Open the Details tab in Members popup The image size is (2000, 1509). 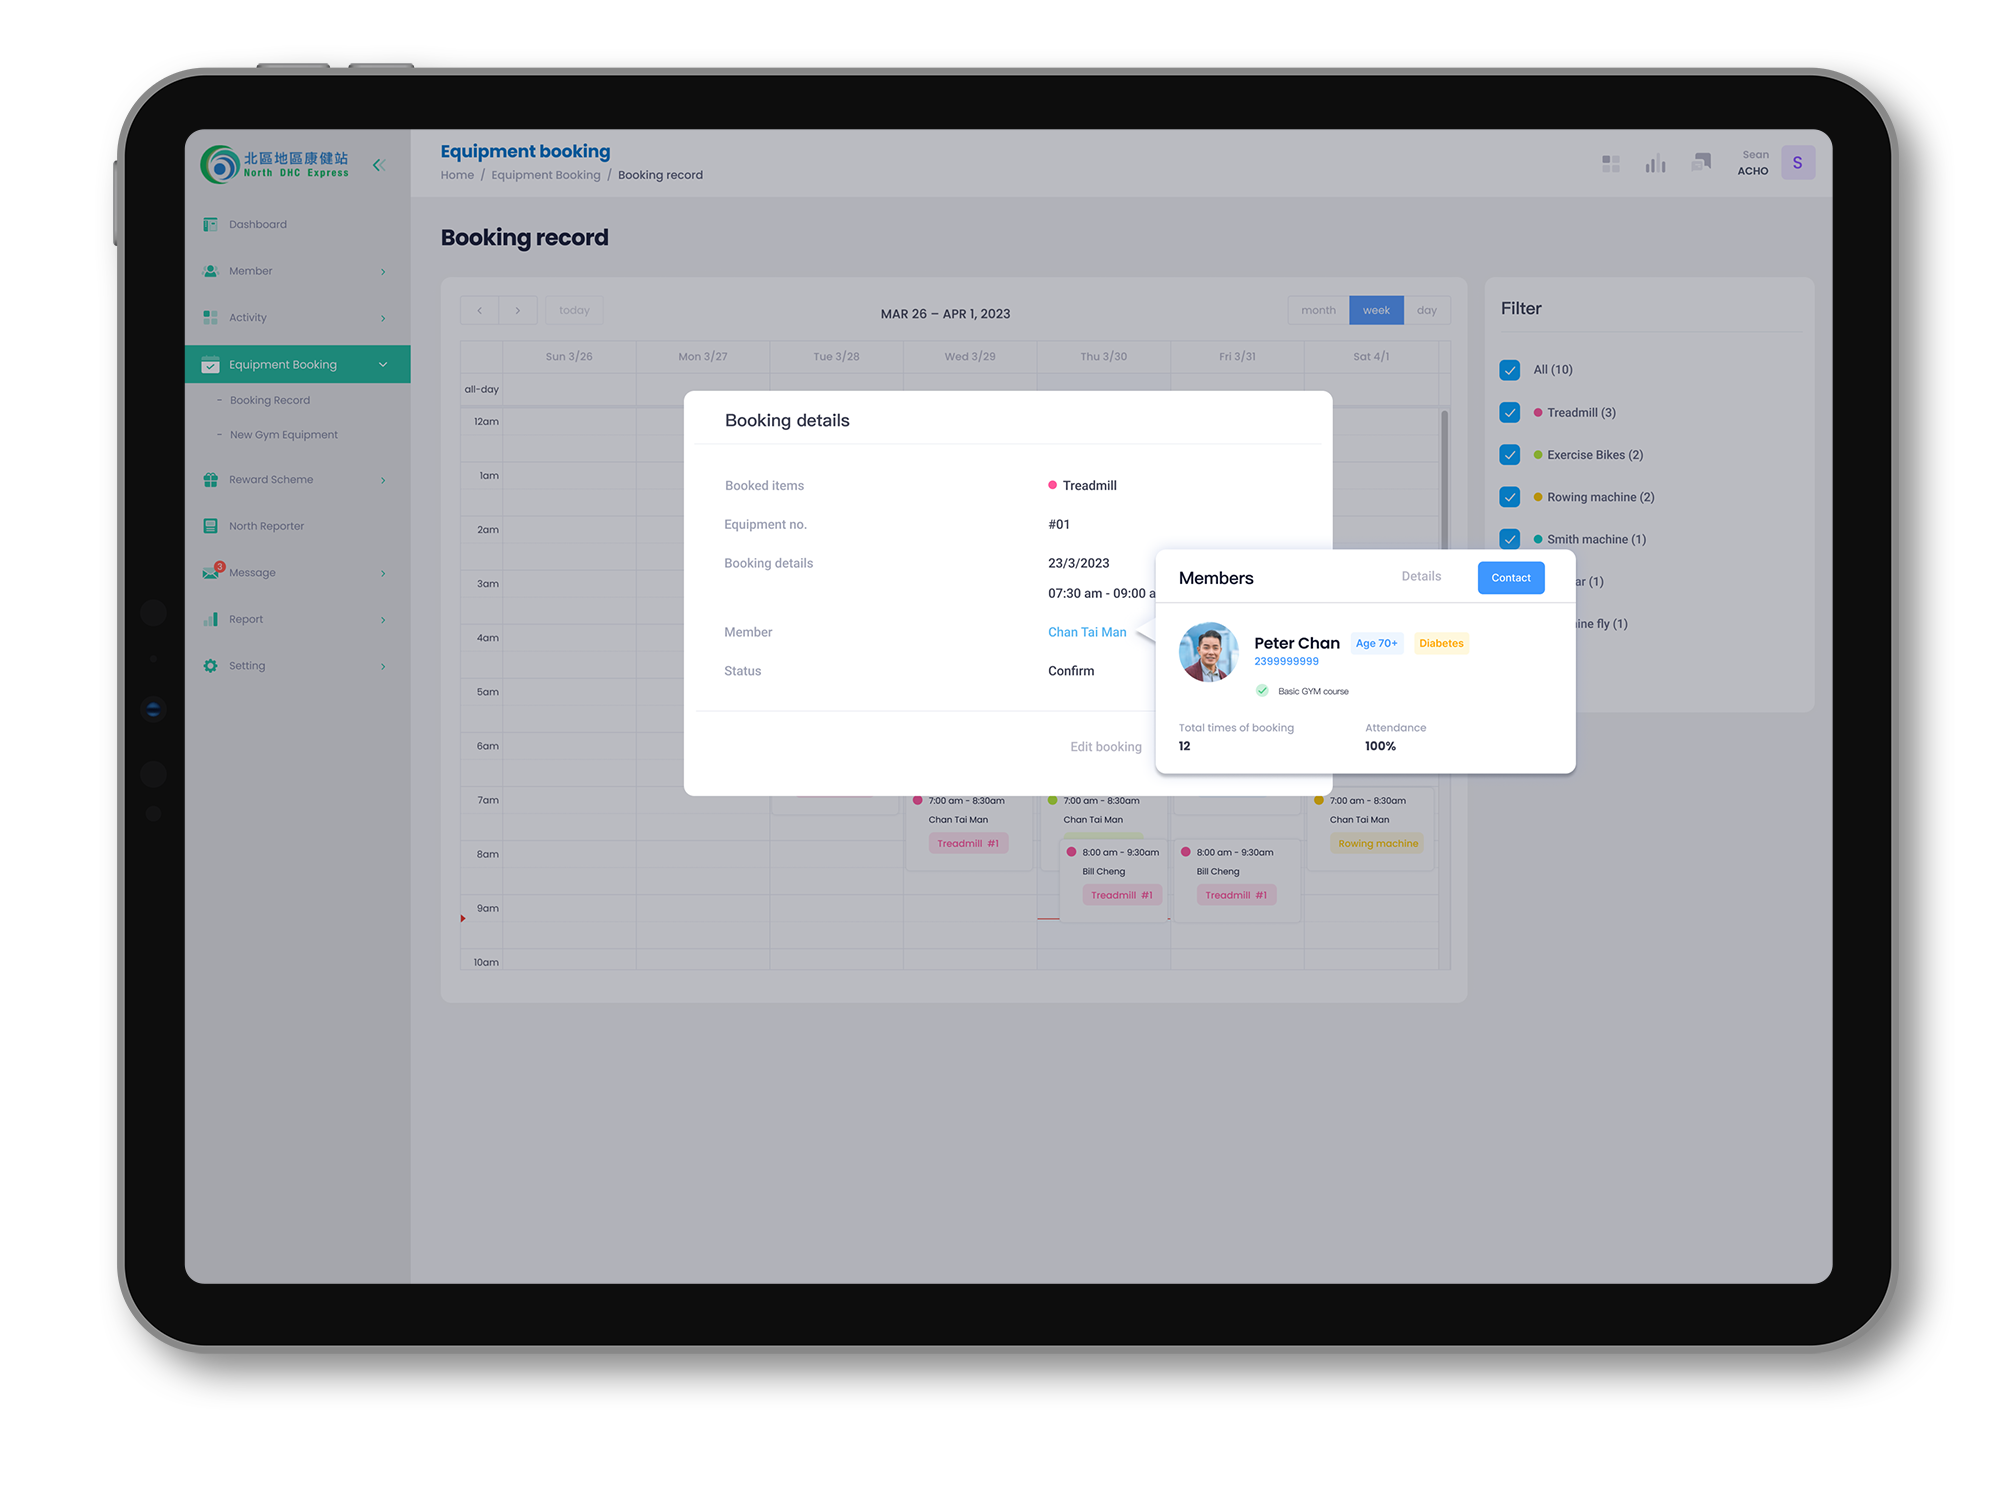point(1421,577)
